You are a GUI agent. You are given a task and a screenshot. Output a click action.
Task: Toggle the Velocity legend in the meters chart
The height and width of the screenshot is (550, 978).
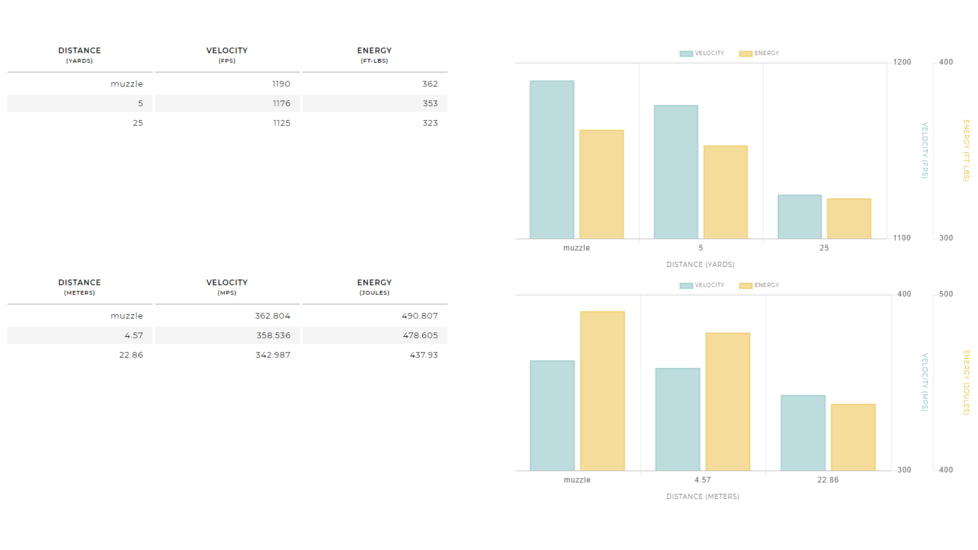click(702, 285)
